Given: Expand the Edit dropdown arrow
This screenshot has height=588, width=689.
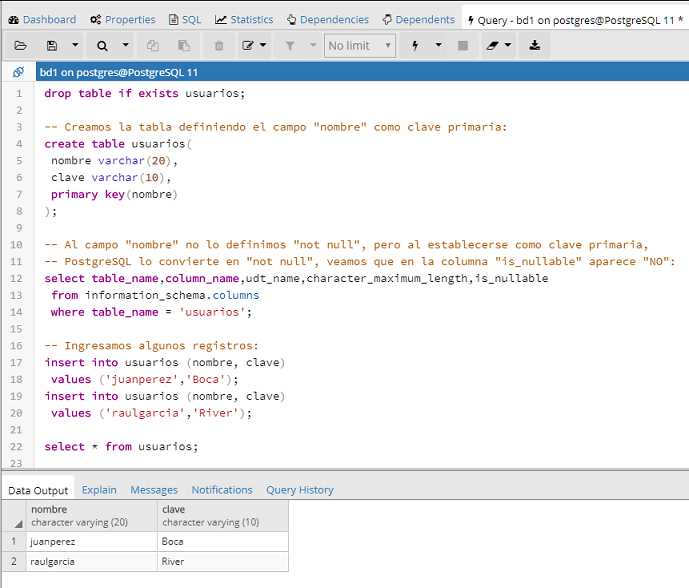Looking at the screenshot, I should pos(263,45).
